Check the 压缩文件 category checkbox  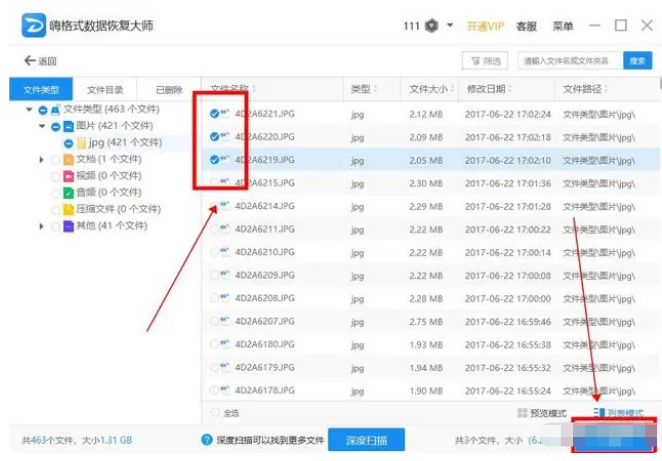[x=55, y=210]
